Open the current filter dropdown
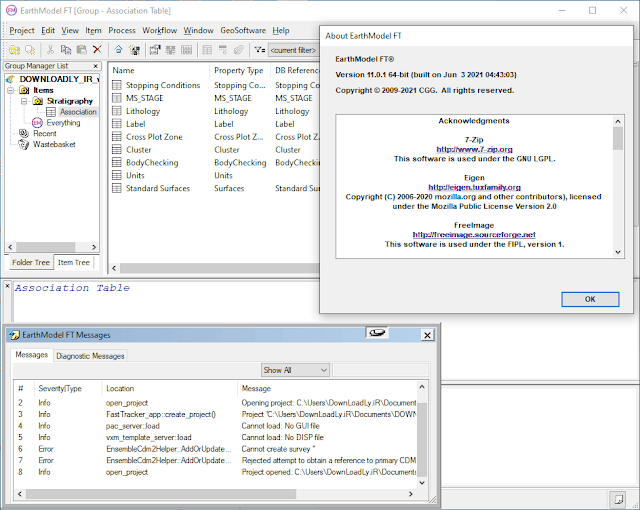 tap(294, 50)
